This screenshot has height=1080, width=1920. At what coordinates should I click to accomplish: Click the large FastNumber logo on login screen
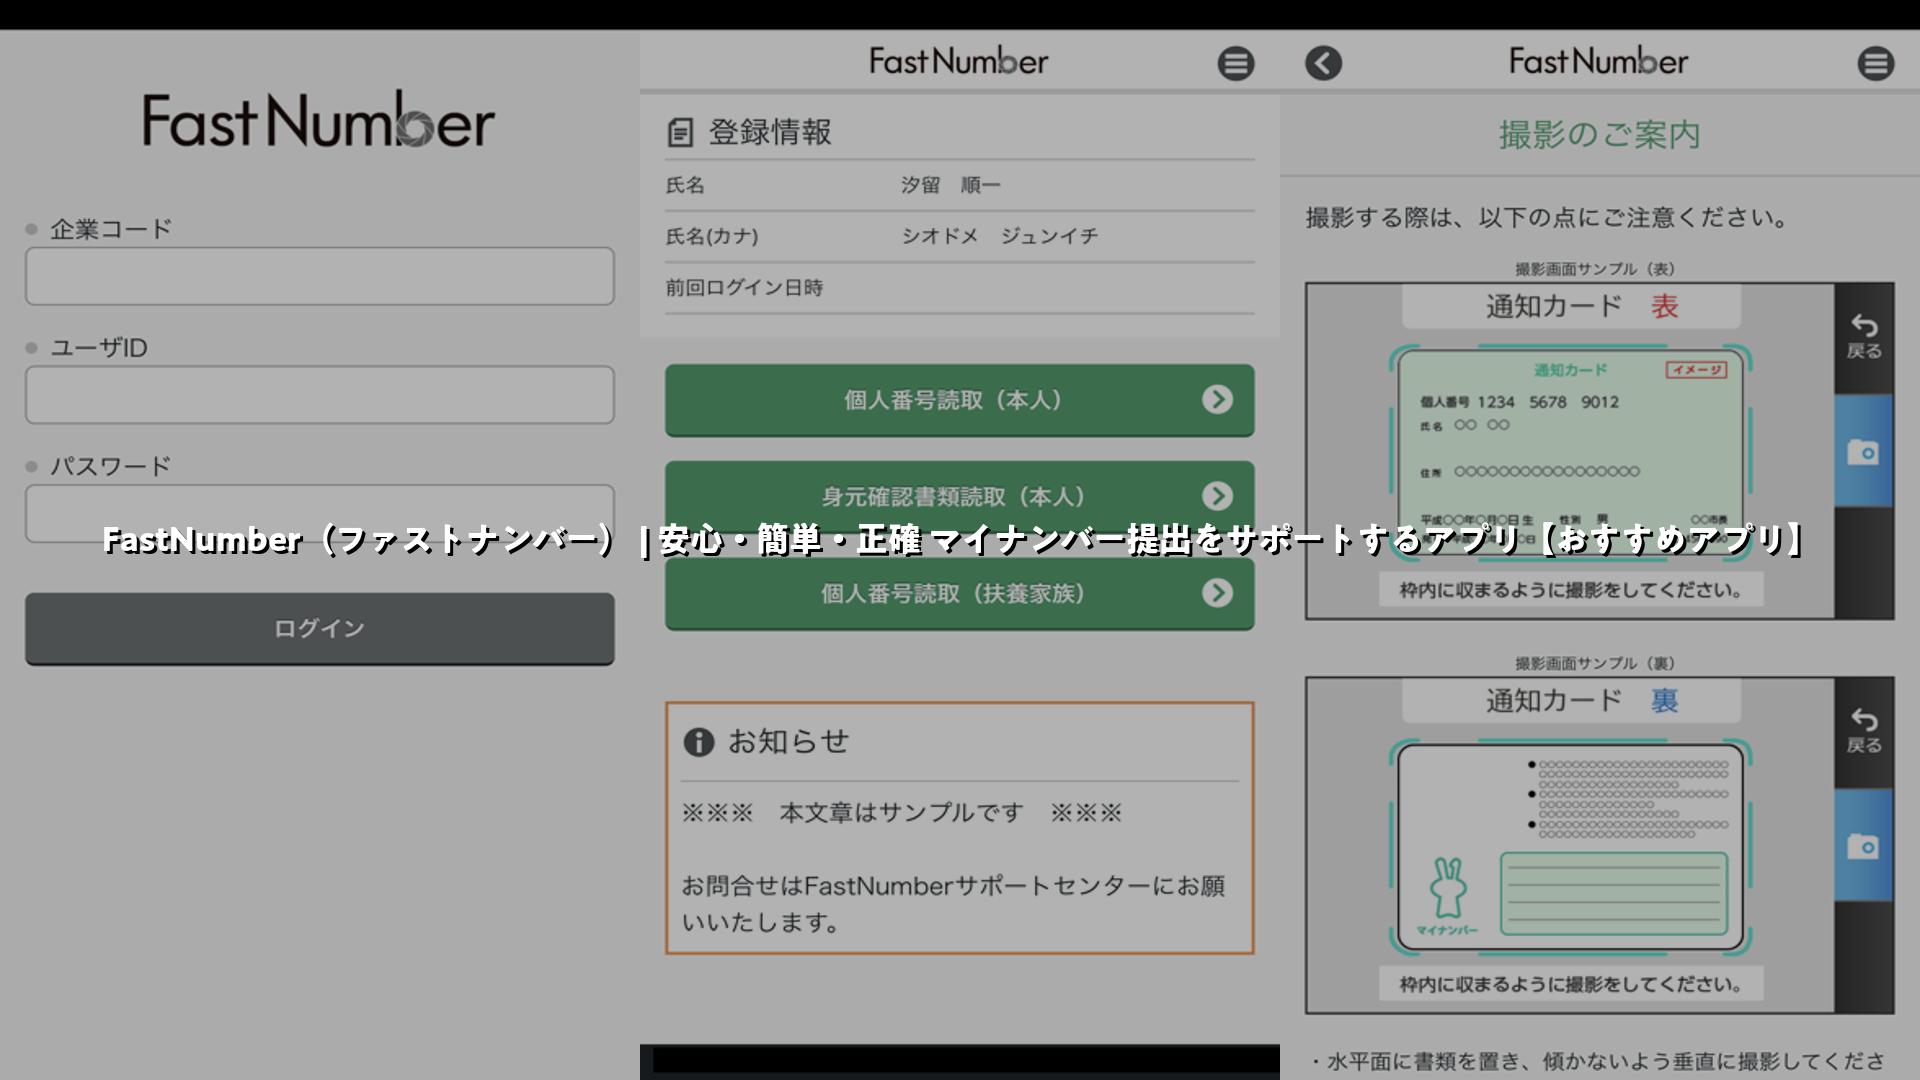coord(319,120)
